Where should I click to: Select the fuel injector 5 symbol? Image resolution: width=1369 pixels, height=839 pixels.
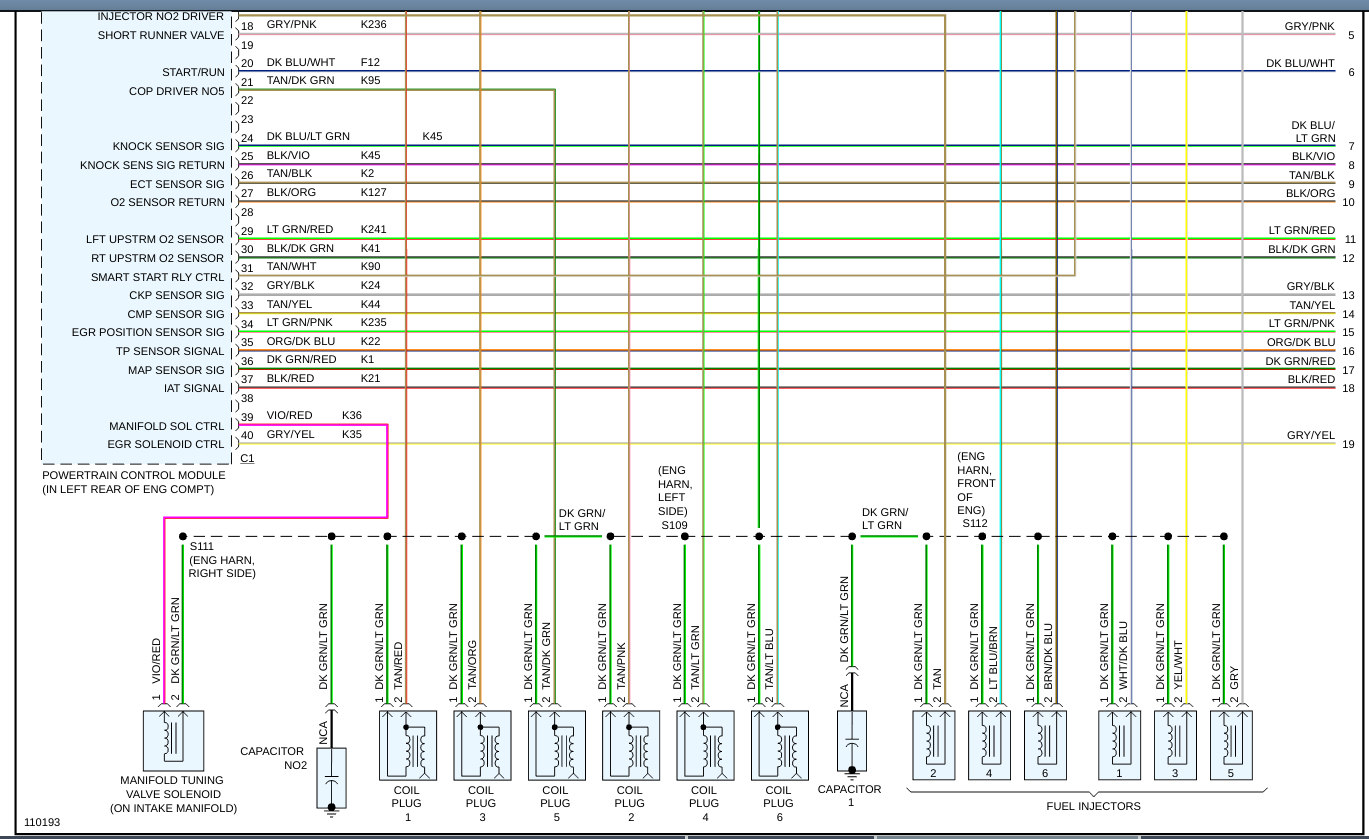point(1231,745)
